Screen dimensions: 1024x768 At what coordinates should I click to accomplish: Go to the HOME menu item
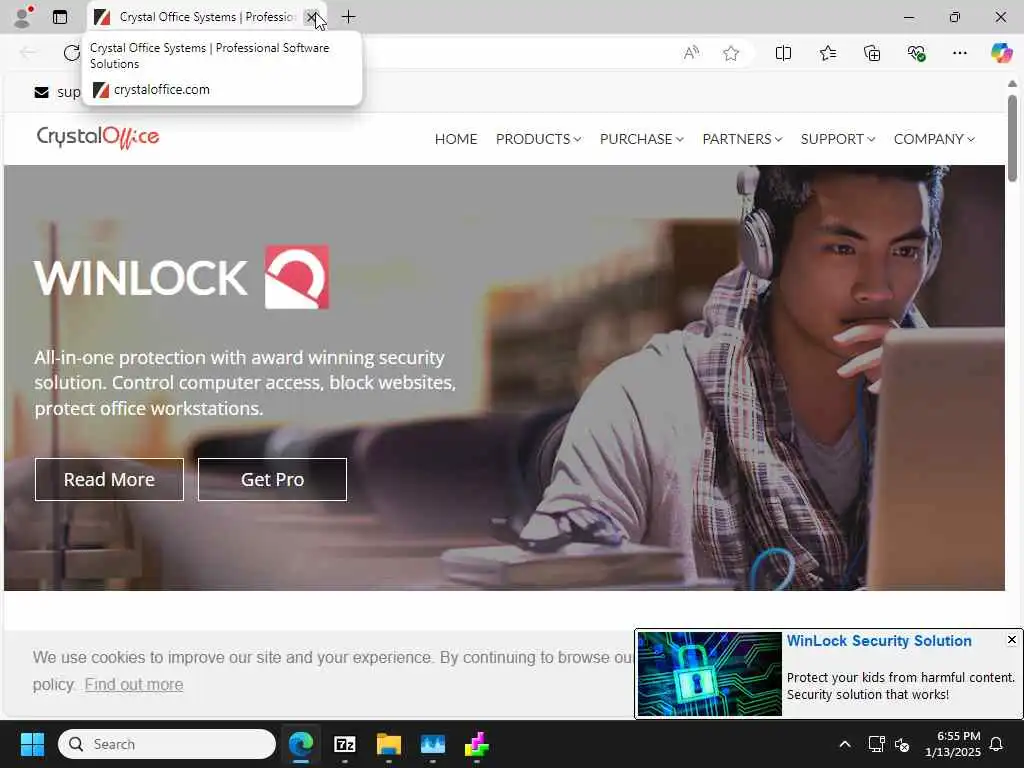pos(456,139)
